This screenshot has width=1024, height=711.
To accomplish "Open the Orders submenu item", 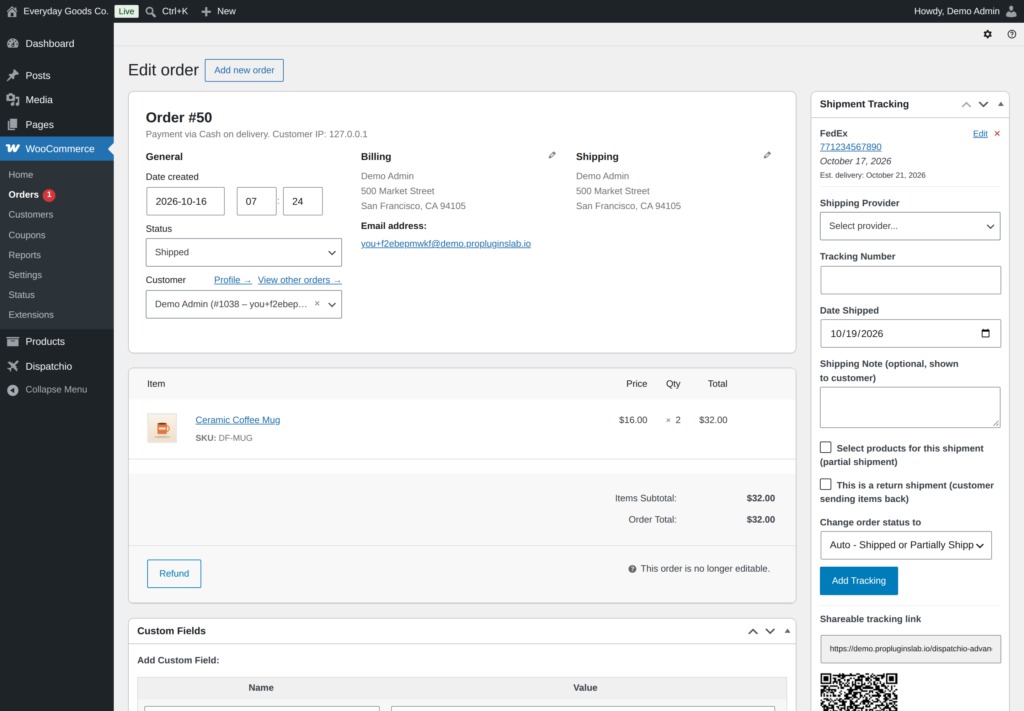I will pyautogui.click(x=24, y=195).
